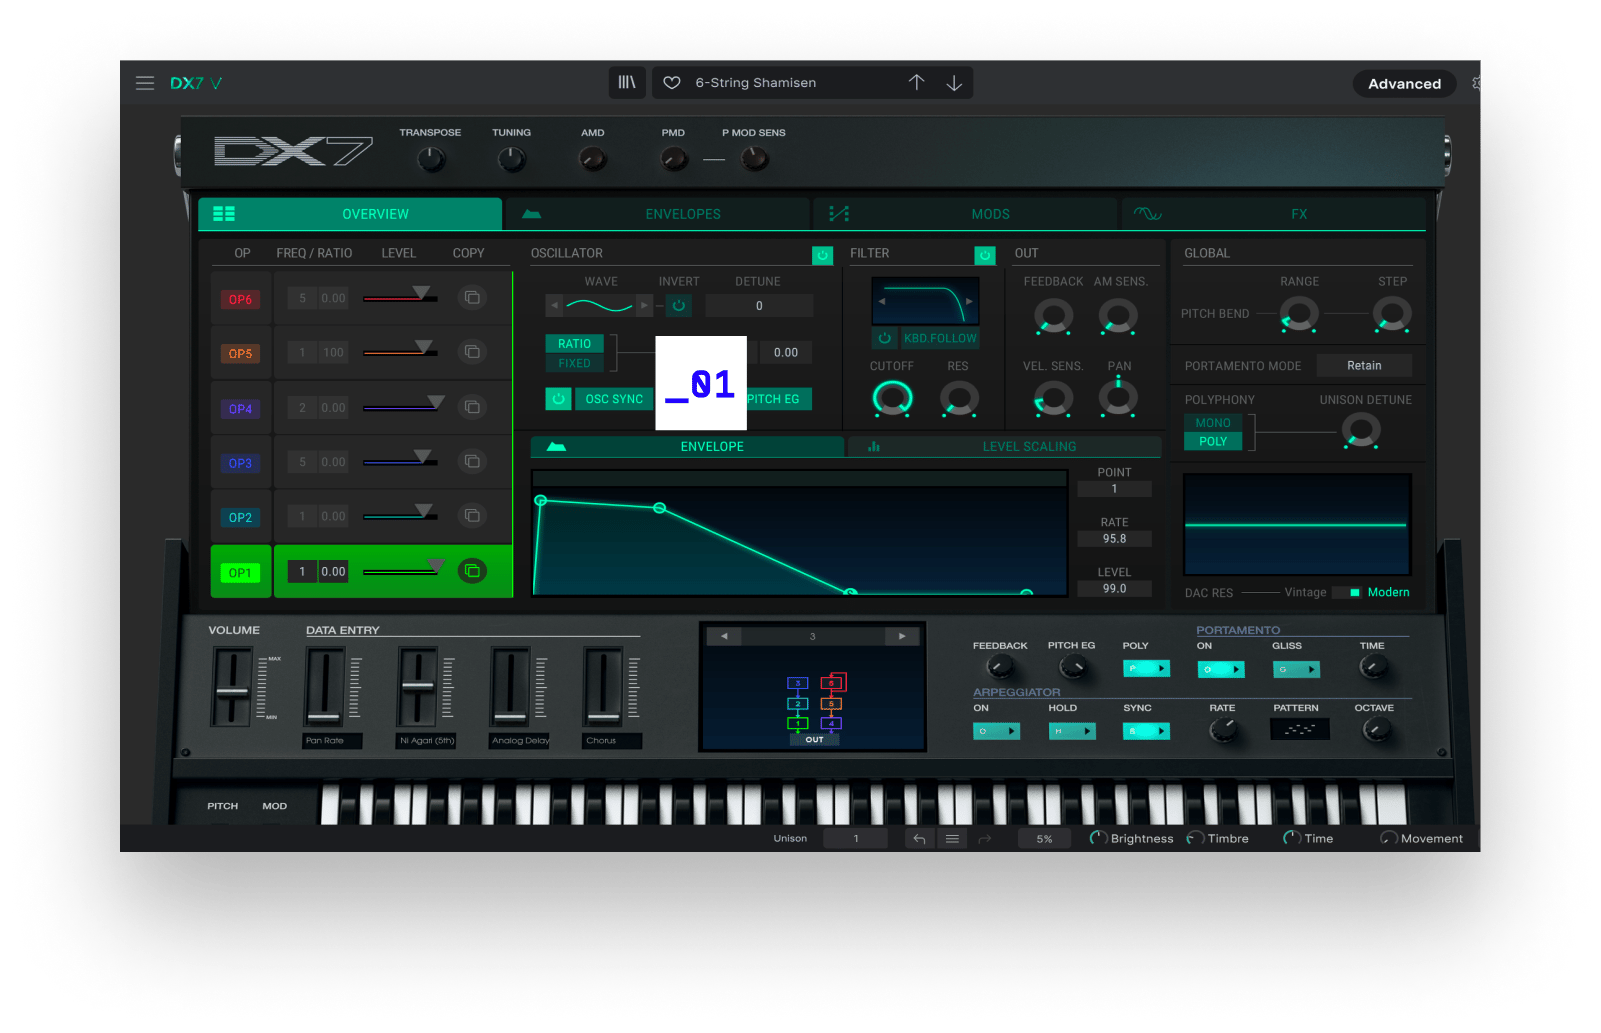Adjust the Timbre macro knob
Image resolution: width=1601 pixels, height=1033 pixels.
click(1195, 838)
